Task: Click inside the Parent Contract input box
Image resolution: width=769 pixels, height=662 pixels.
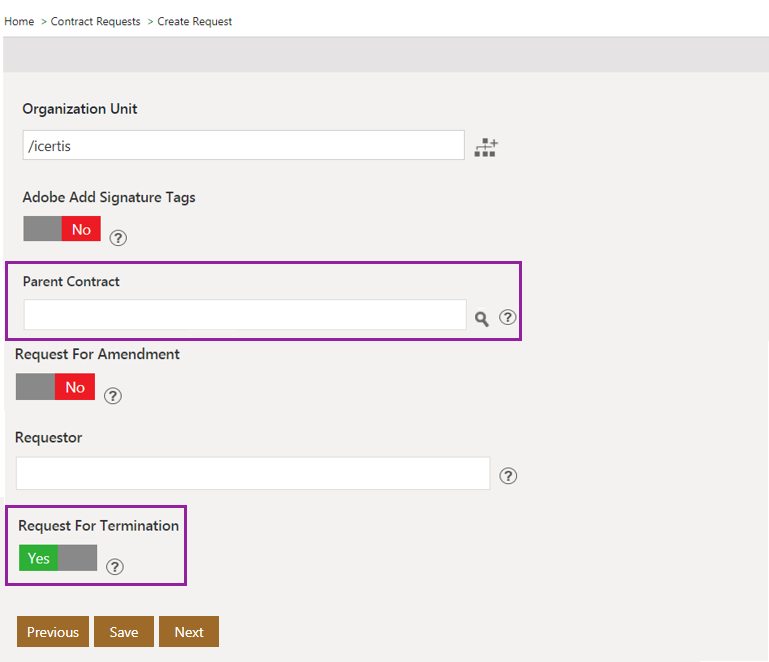Action: [244, 315]
